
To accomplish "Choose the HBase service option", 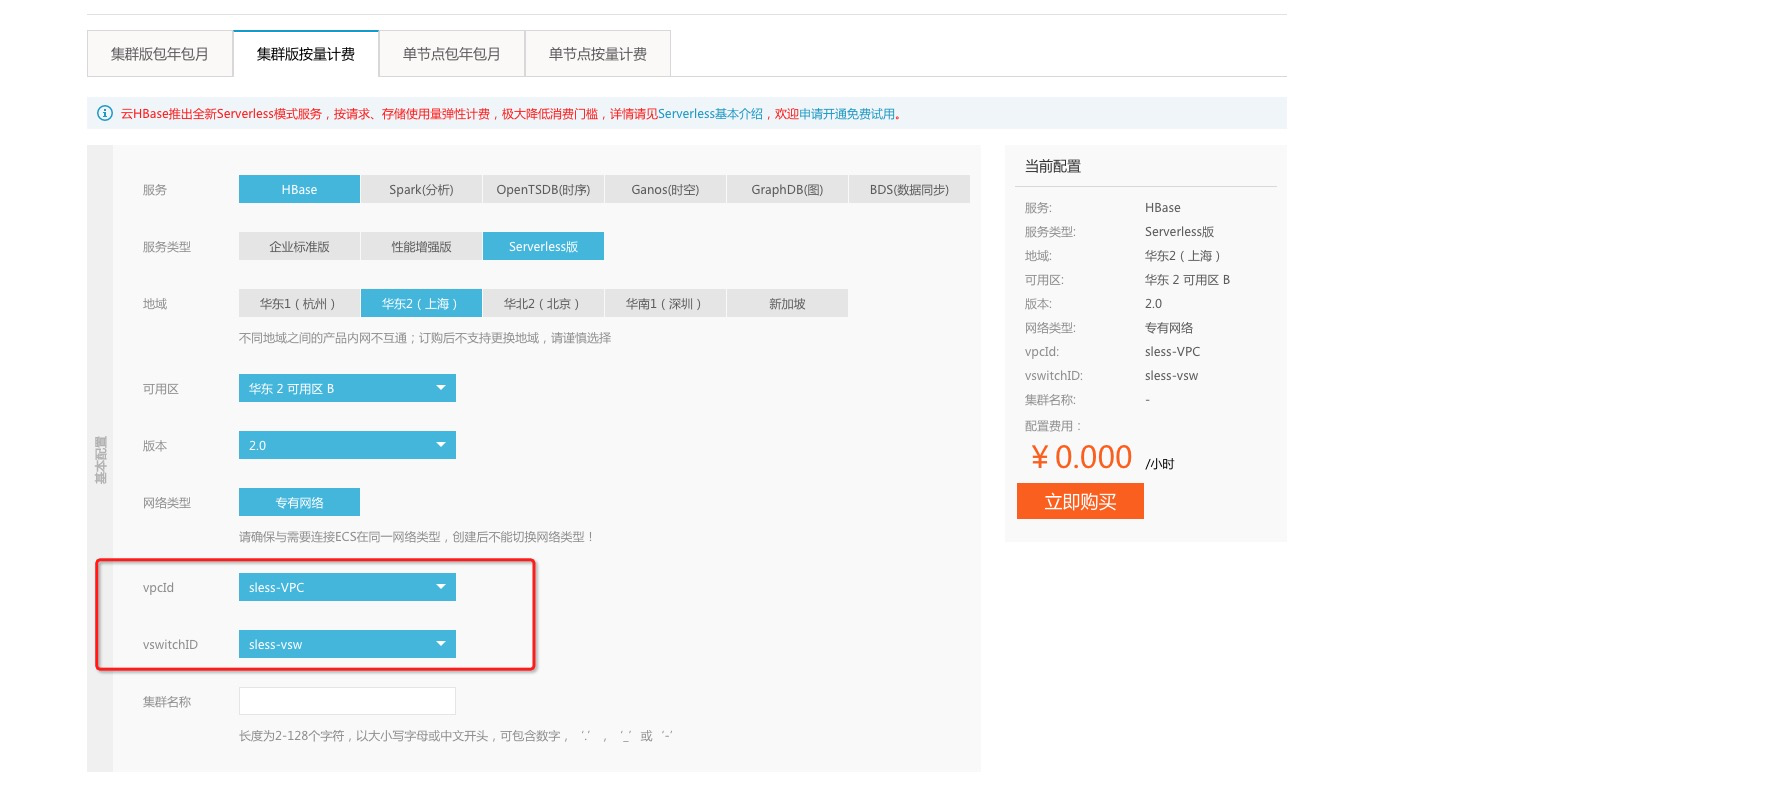I will pos(299,189).
